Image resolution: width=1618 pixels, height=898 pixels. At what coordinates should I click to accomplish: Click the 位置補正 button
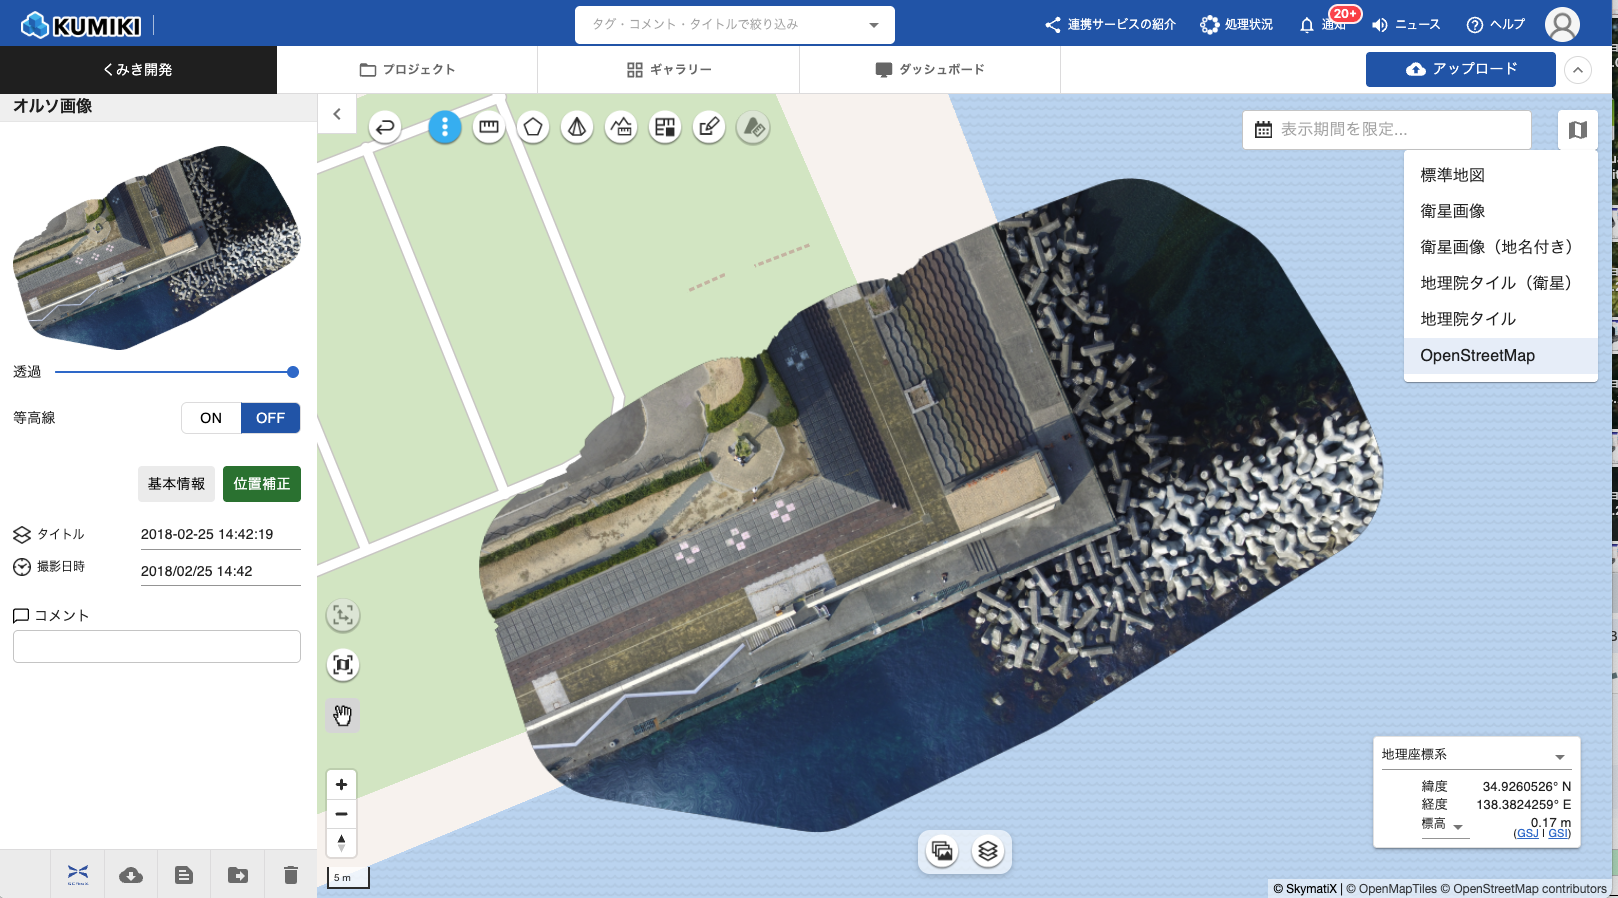click(261, 484)
